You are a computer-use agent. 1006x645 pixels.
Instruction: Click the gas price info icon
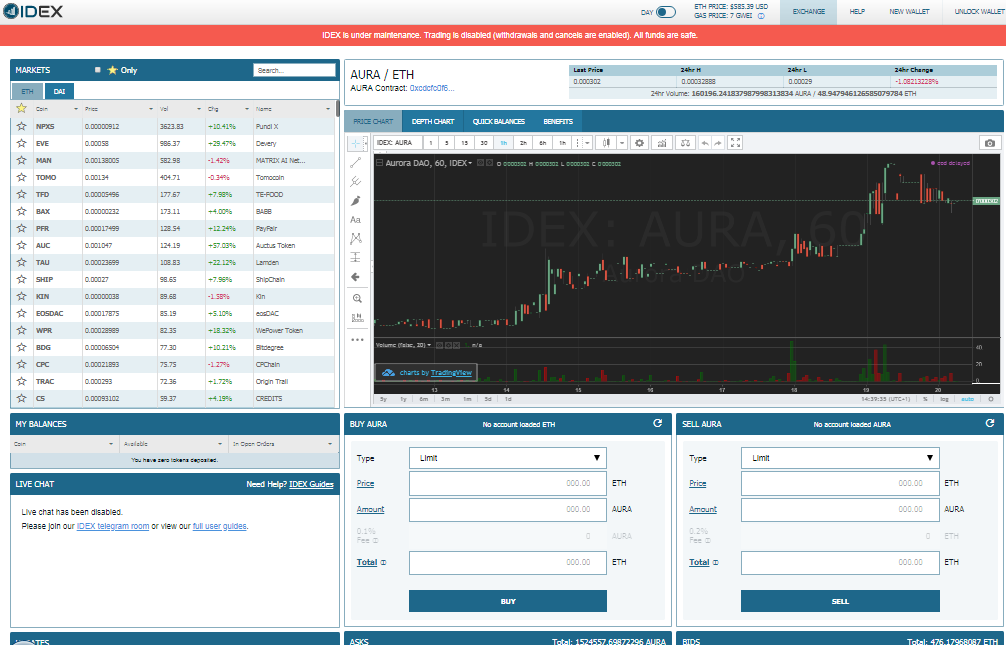coord(762,16)
